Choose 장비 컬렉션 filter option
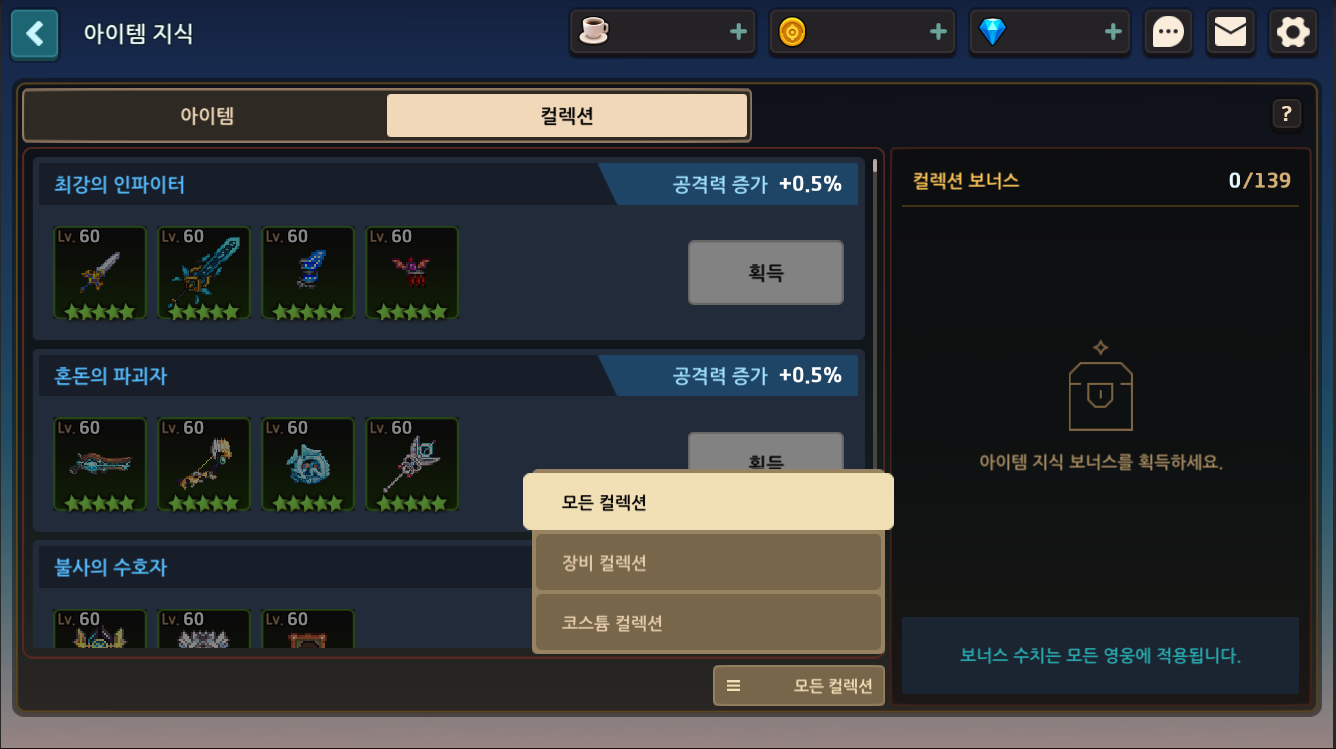Viewport: 1336px width, 749px height. [708, 563]
